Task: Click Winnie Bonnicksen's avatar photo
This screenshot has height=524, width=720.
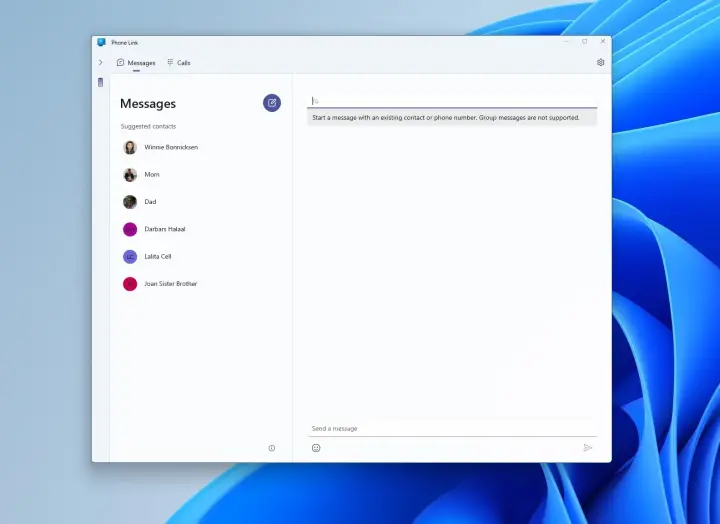Action: pyautogui.click(x=130, y=147)
